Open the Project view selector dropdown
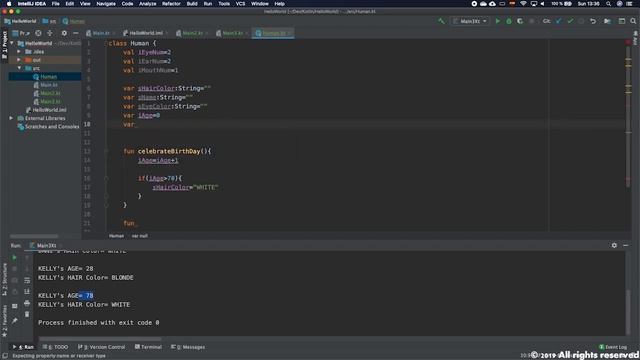Viewport: 640px width, 360px height. tap(21, 33)
